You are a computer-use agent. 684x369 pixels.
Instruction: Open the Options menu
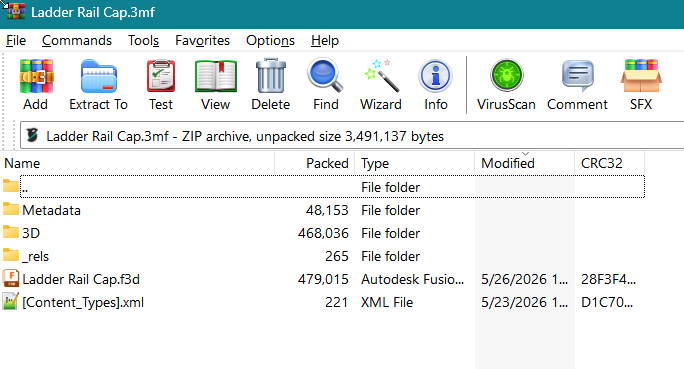pos(270,41)
